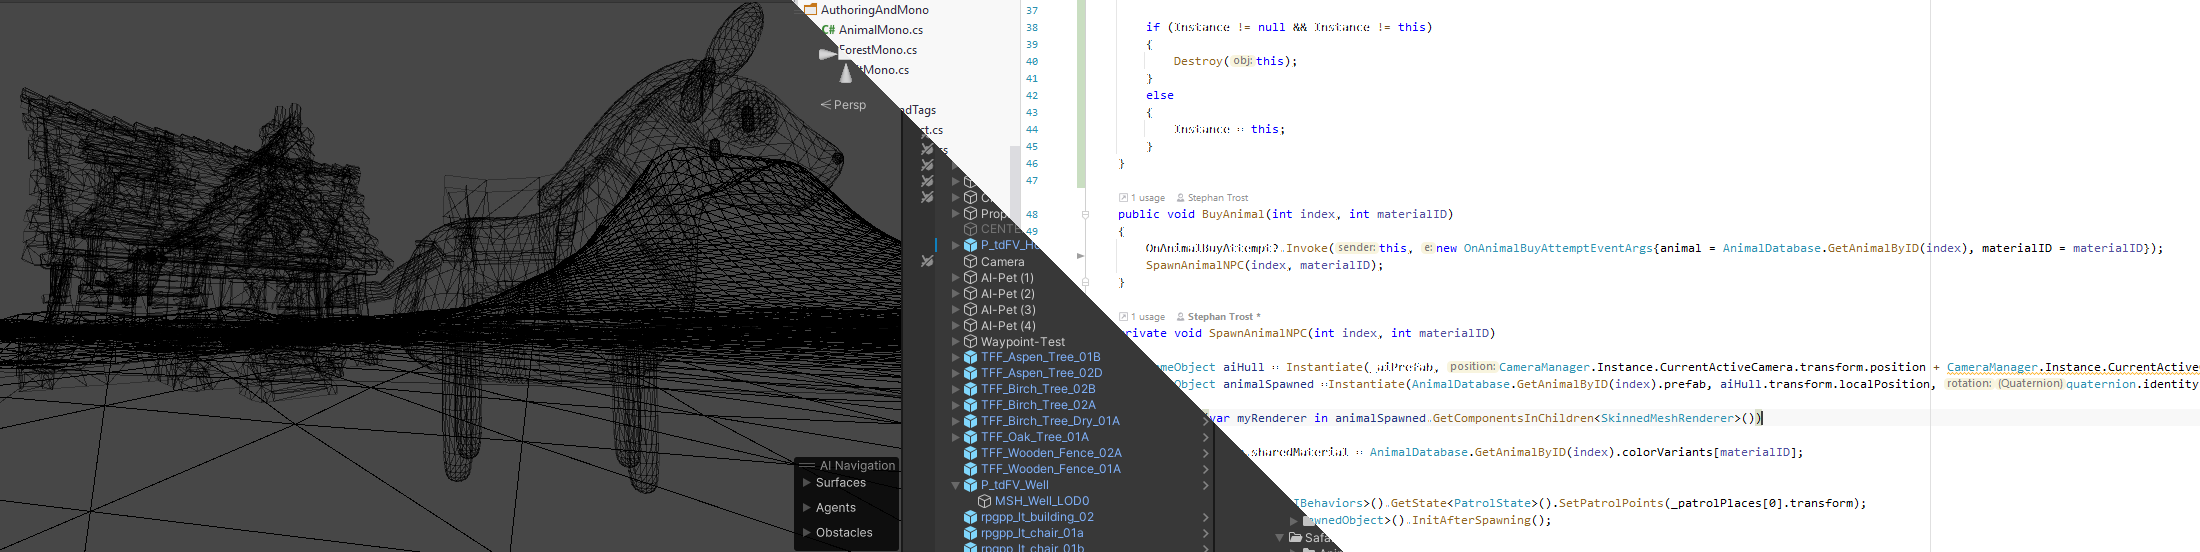Collapse the P_tdFV_Well hierarchy item
Image resolution: width=2200 pixels, height=552 pixels.
click(x=955, y=485)
